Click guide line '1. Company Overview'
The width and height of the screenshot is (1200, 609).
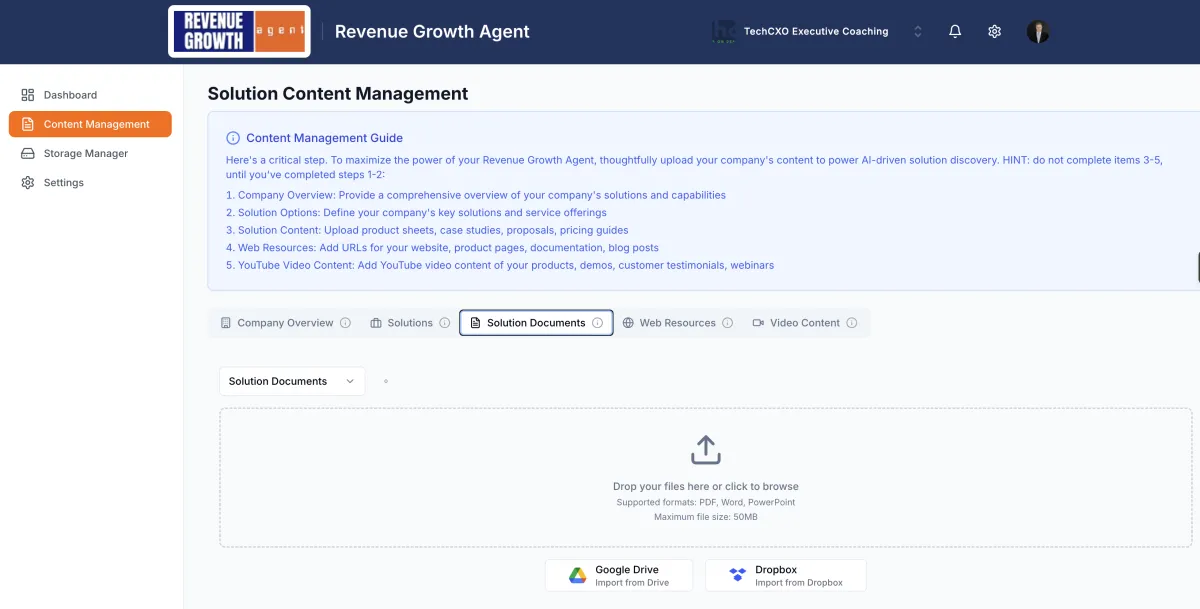(476, 195)
